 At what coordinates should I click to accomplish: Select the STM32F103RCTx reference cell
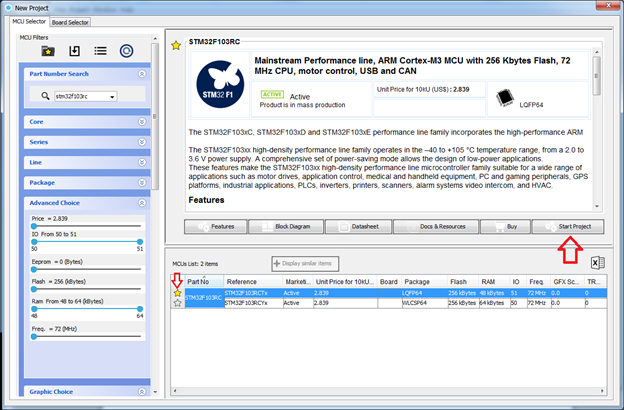point(253,293)
